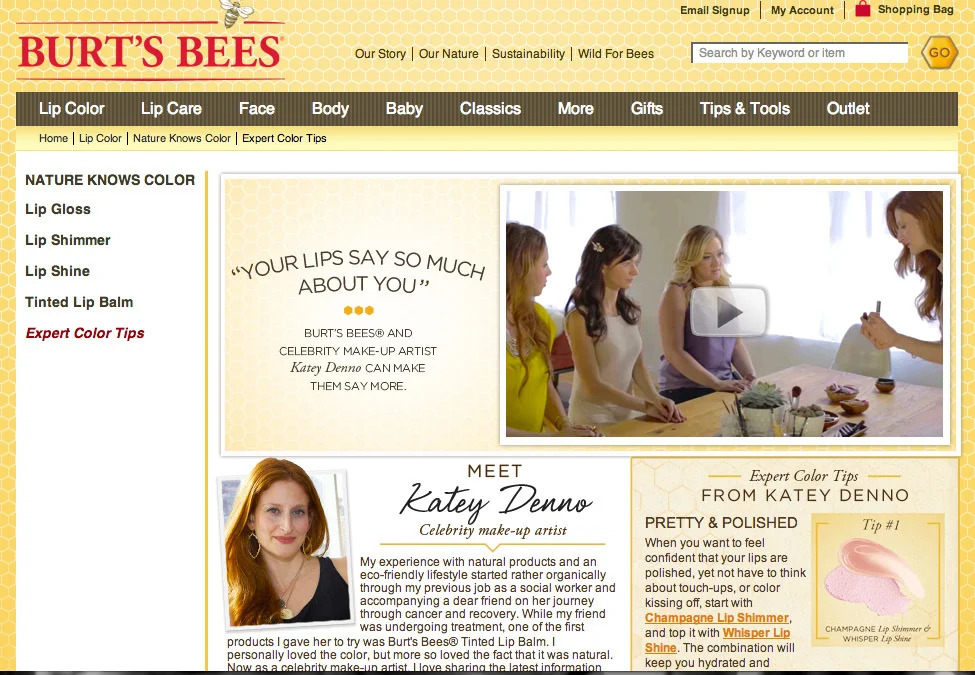Open the Champagne Lip Shimmer product link

(x=717, y=618)
